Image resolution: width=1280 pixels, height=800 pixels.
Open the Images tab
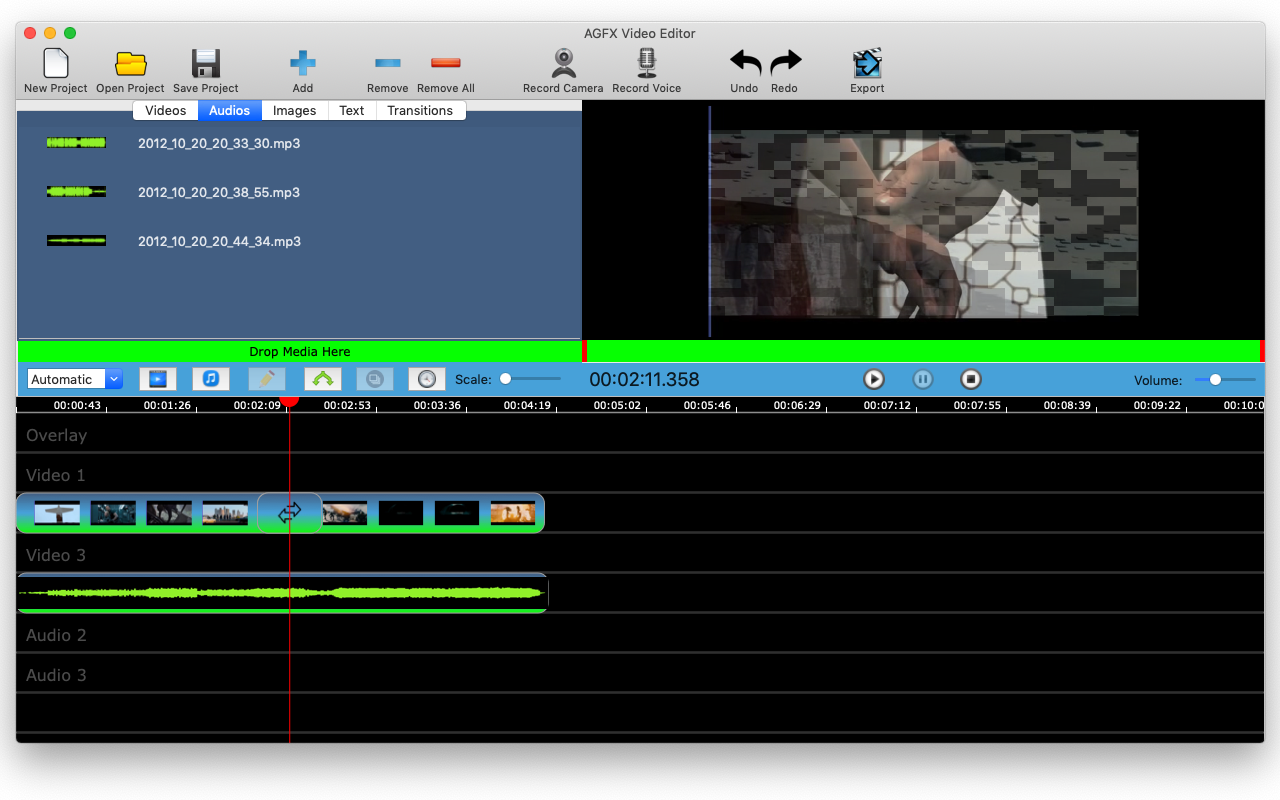(x=294, y=110)
